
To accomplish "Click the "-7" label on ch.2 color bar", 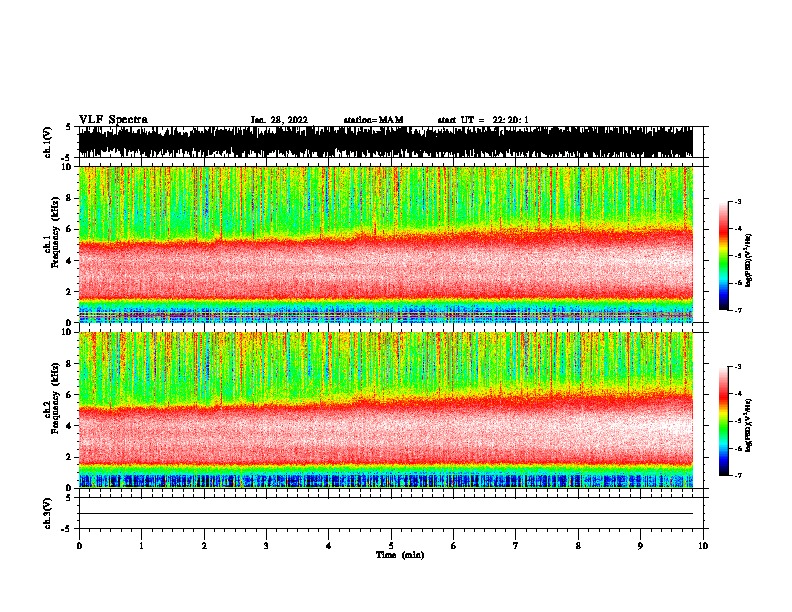I will pyautogui.click(x=737, y=475).
